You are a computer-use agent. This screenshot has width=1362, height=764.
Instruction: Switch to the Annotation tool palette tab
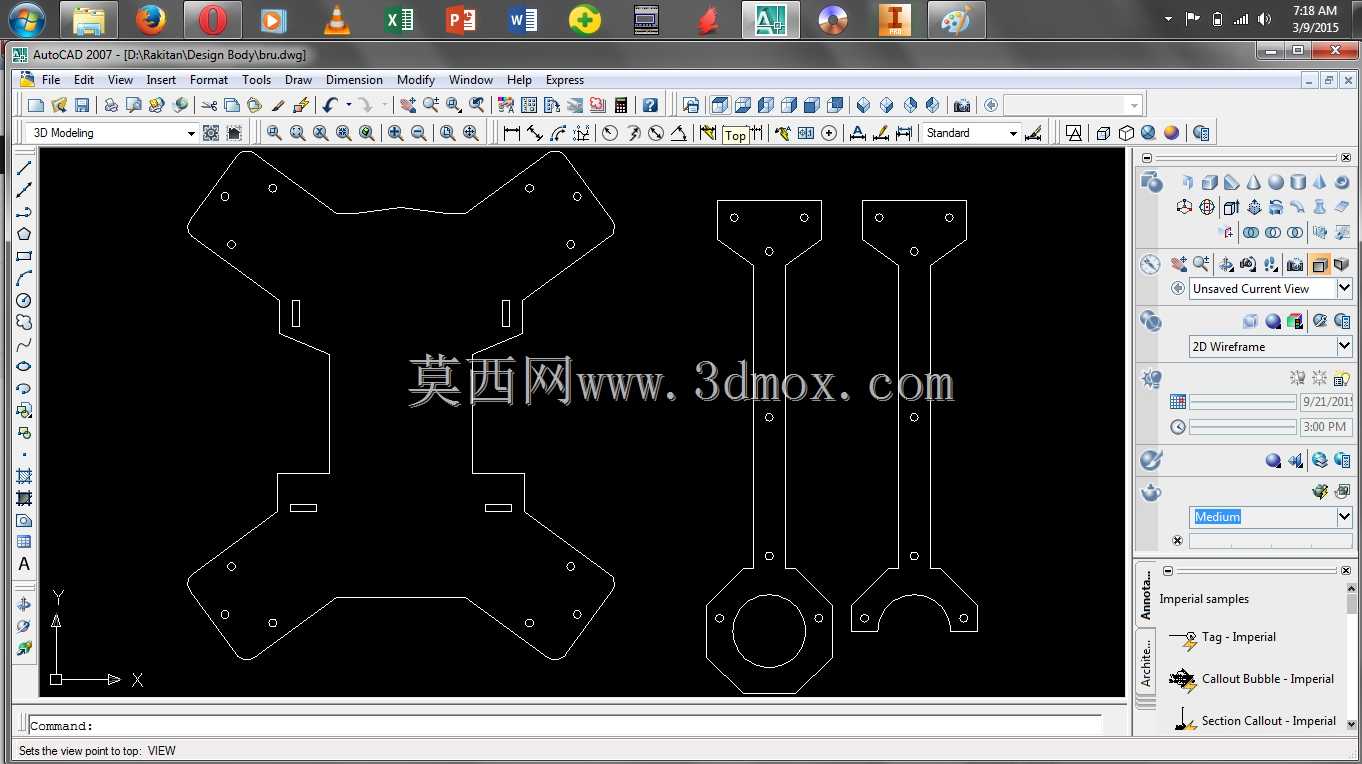(x=1146, y=595)
